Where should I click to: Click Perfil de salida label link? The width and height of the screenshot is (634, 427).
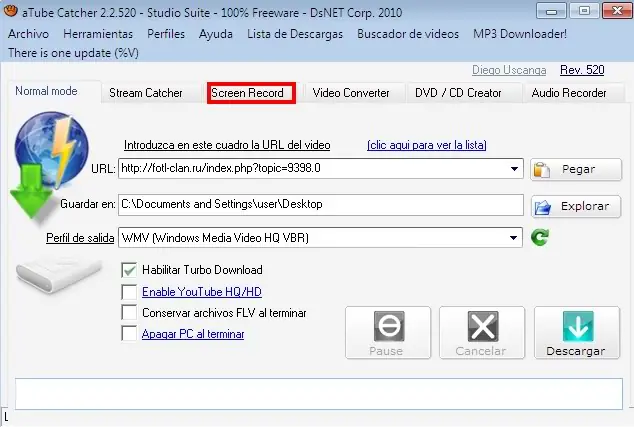coord(80,238)
